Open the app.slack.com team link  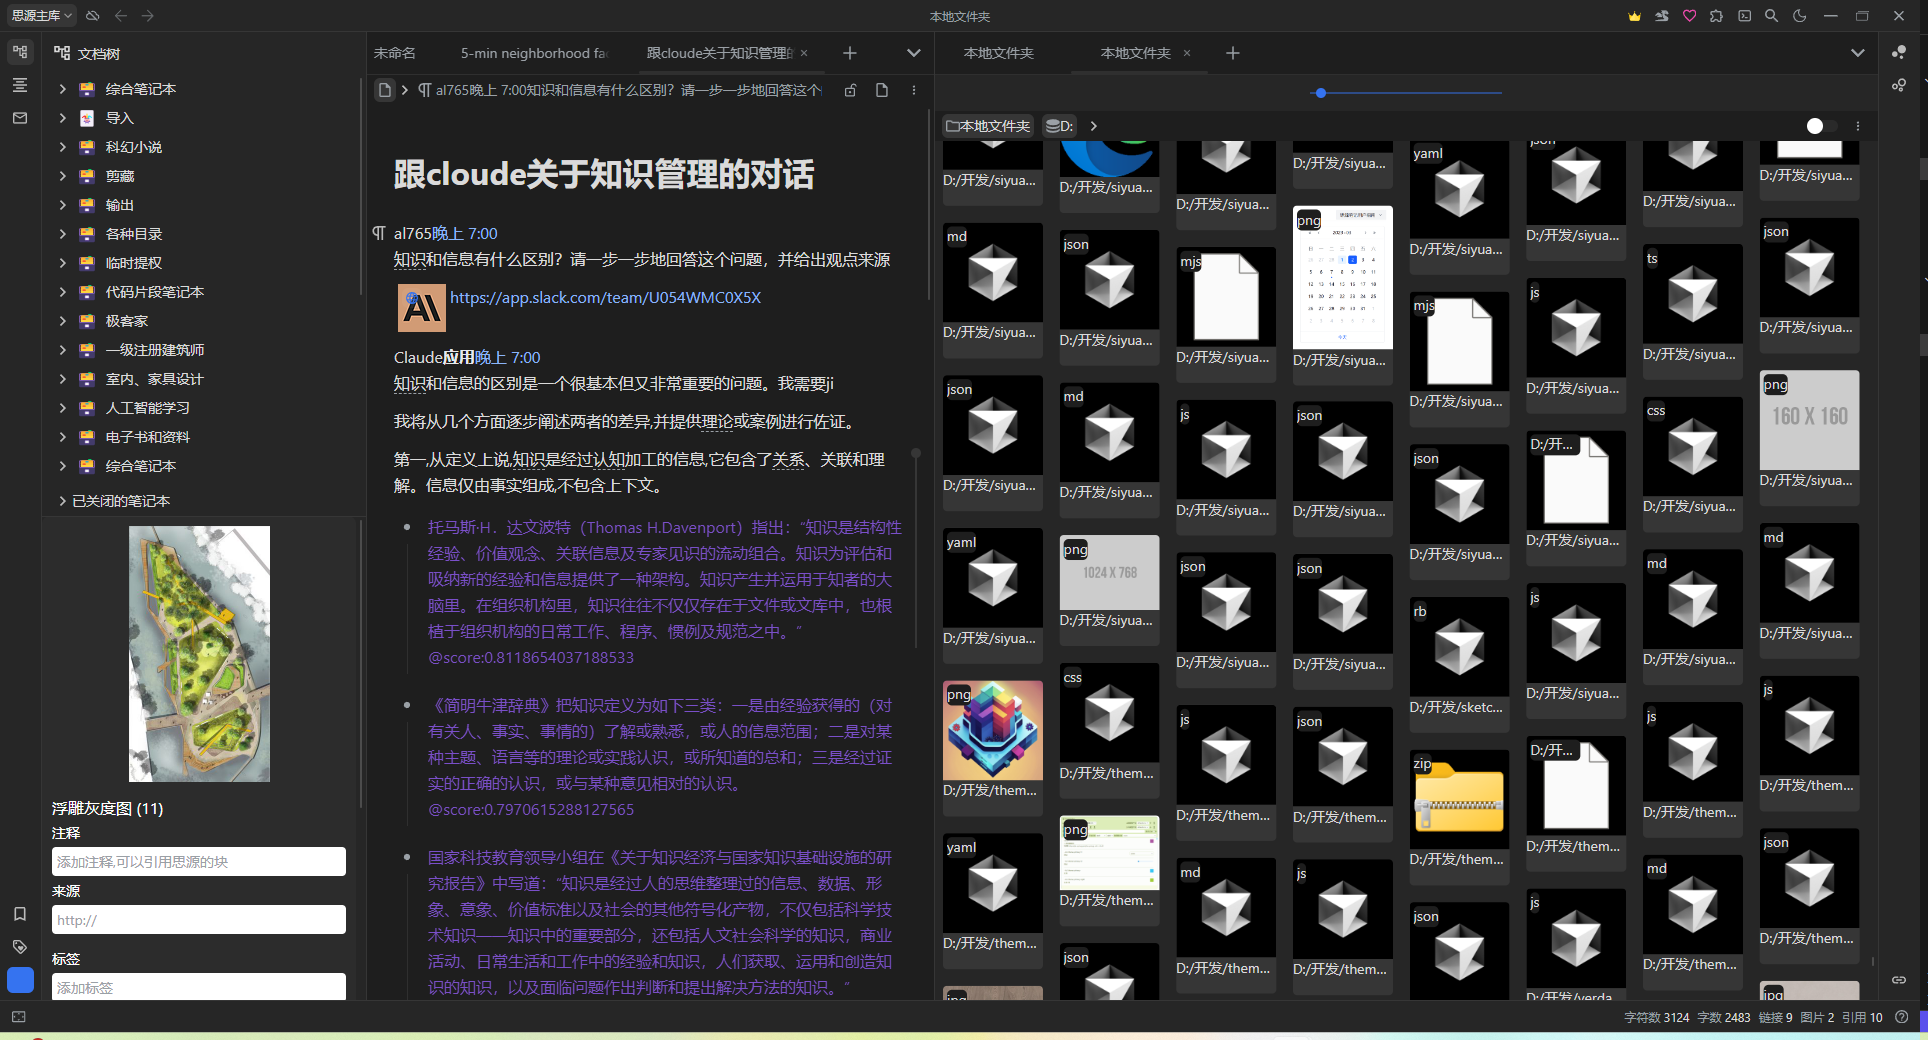pyautogui.click(x=605, y=298)
